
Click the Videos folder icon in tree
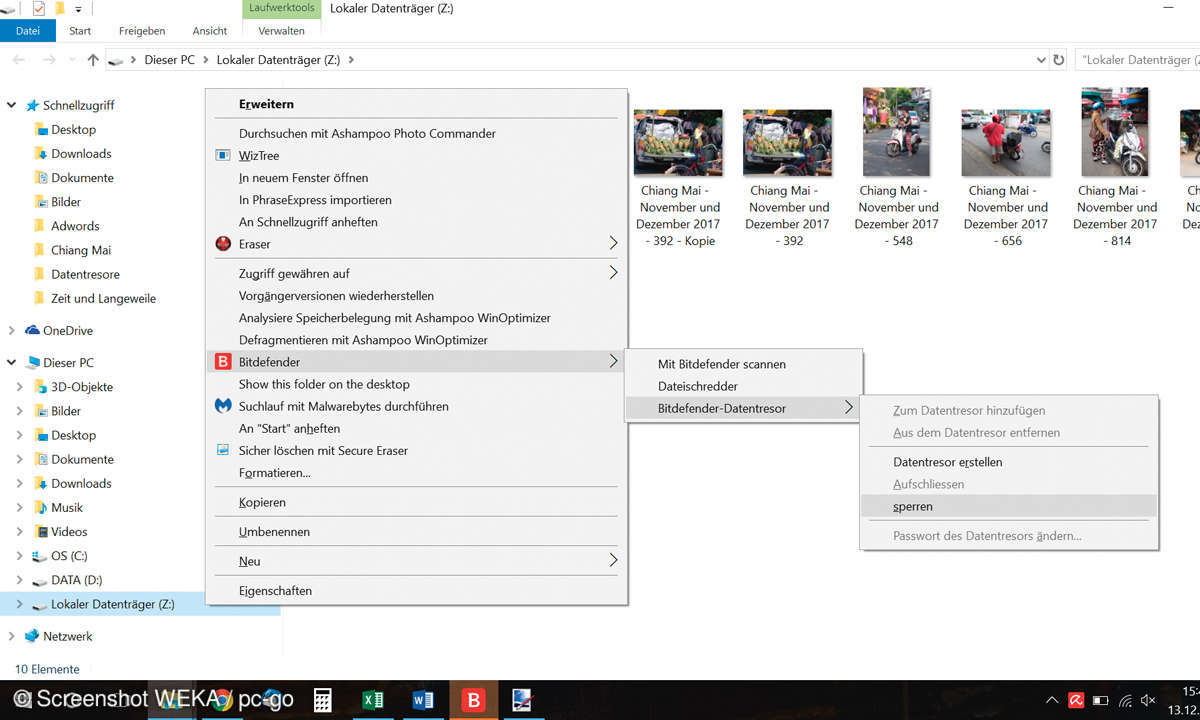[x=41, y=532]
